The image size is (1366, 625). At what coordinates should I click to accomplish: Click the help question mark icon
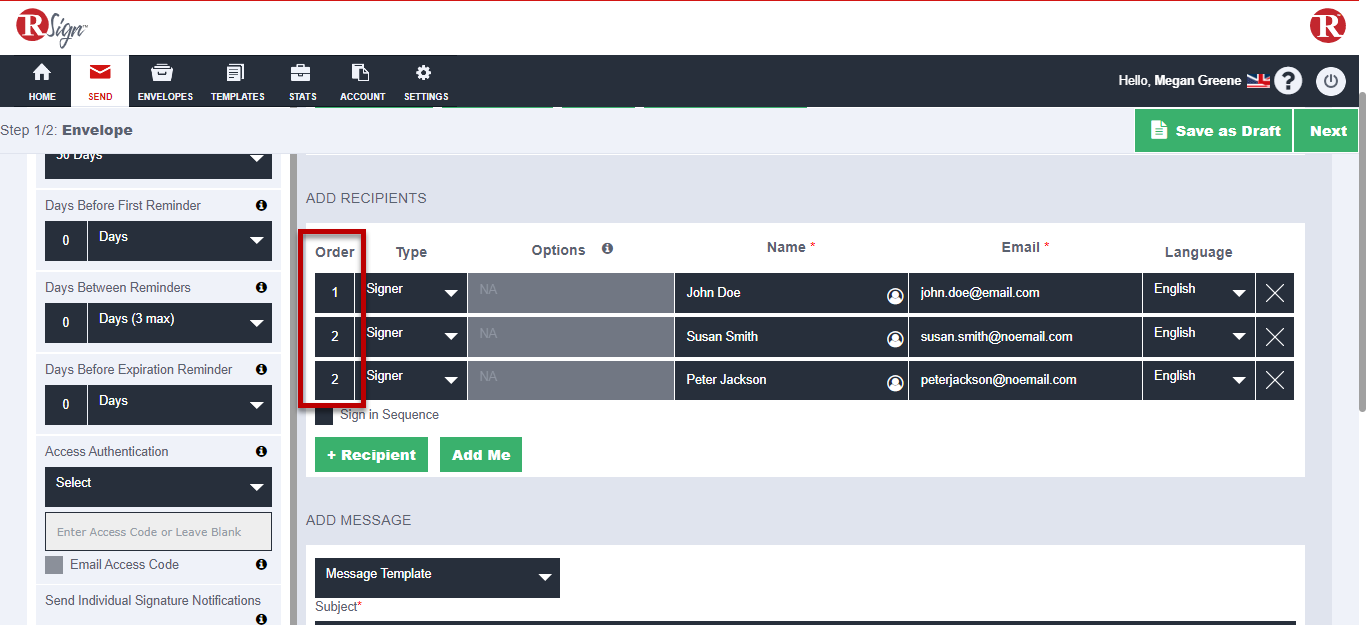click(x=1288, y=81)
